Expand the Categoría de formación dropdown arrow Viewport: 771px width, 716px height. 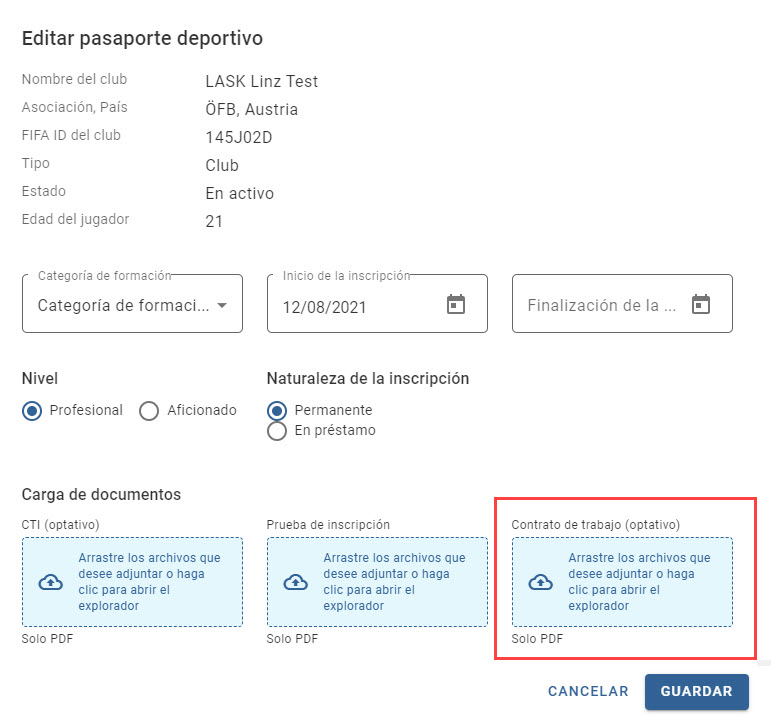pyautogui.click(x=222, y=305)
